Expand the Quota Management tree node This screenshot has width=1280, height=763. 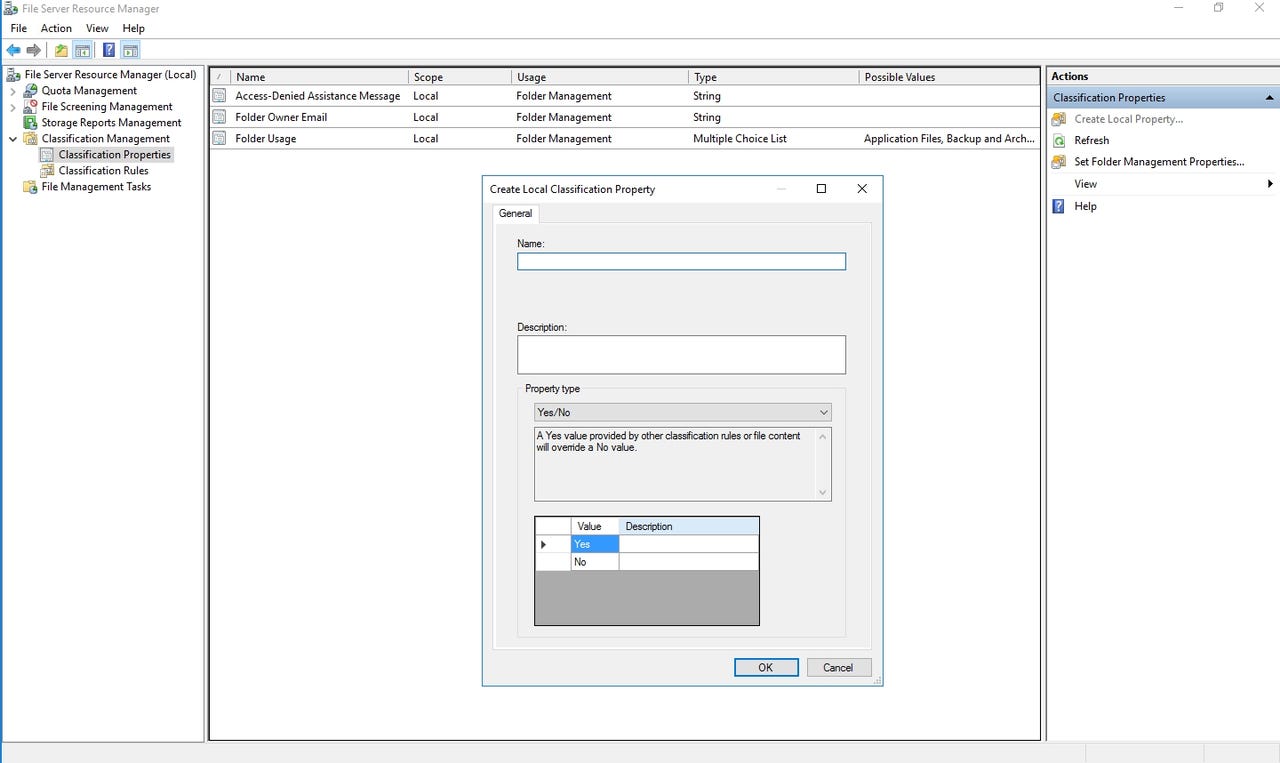[x=13, y=90]
